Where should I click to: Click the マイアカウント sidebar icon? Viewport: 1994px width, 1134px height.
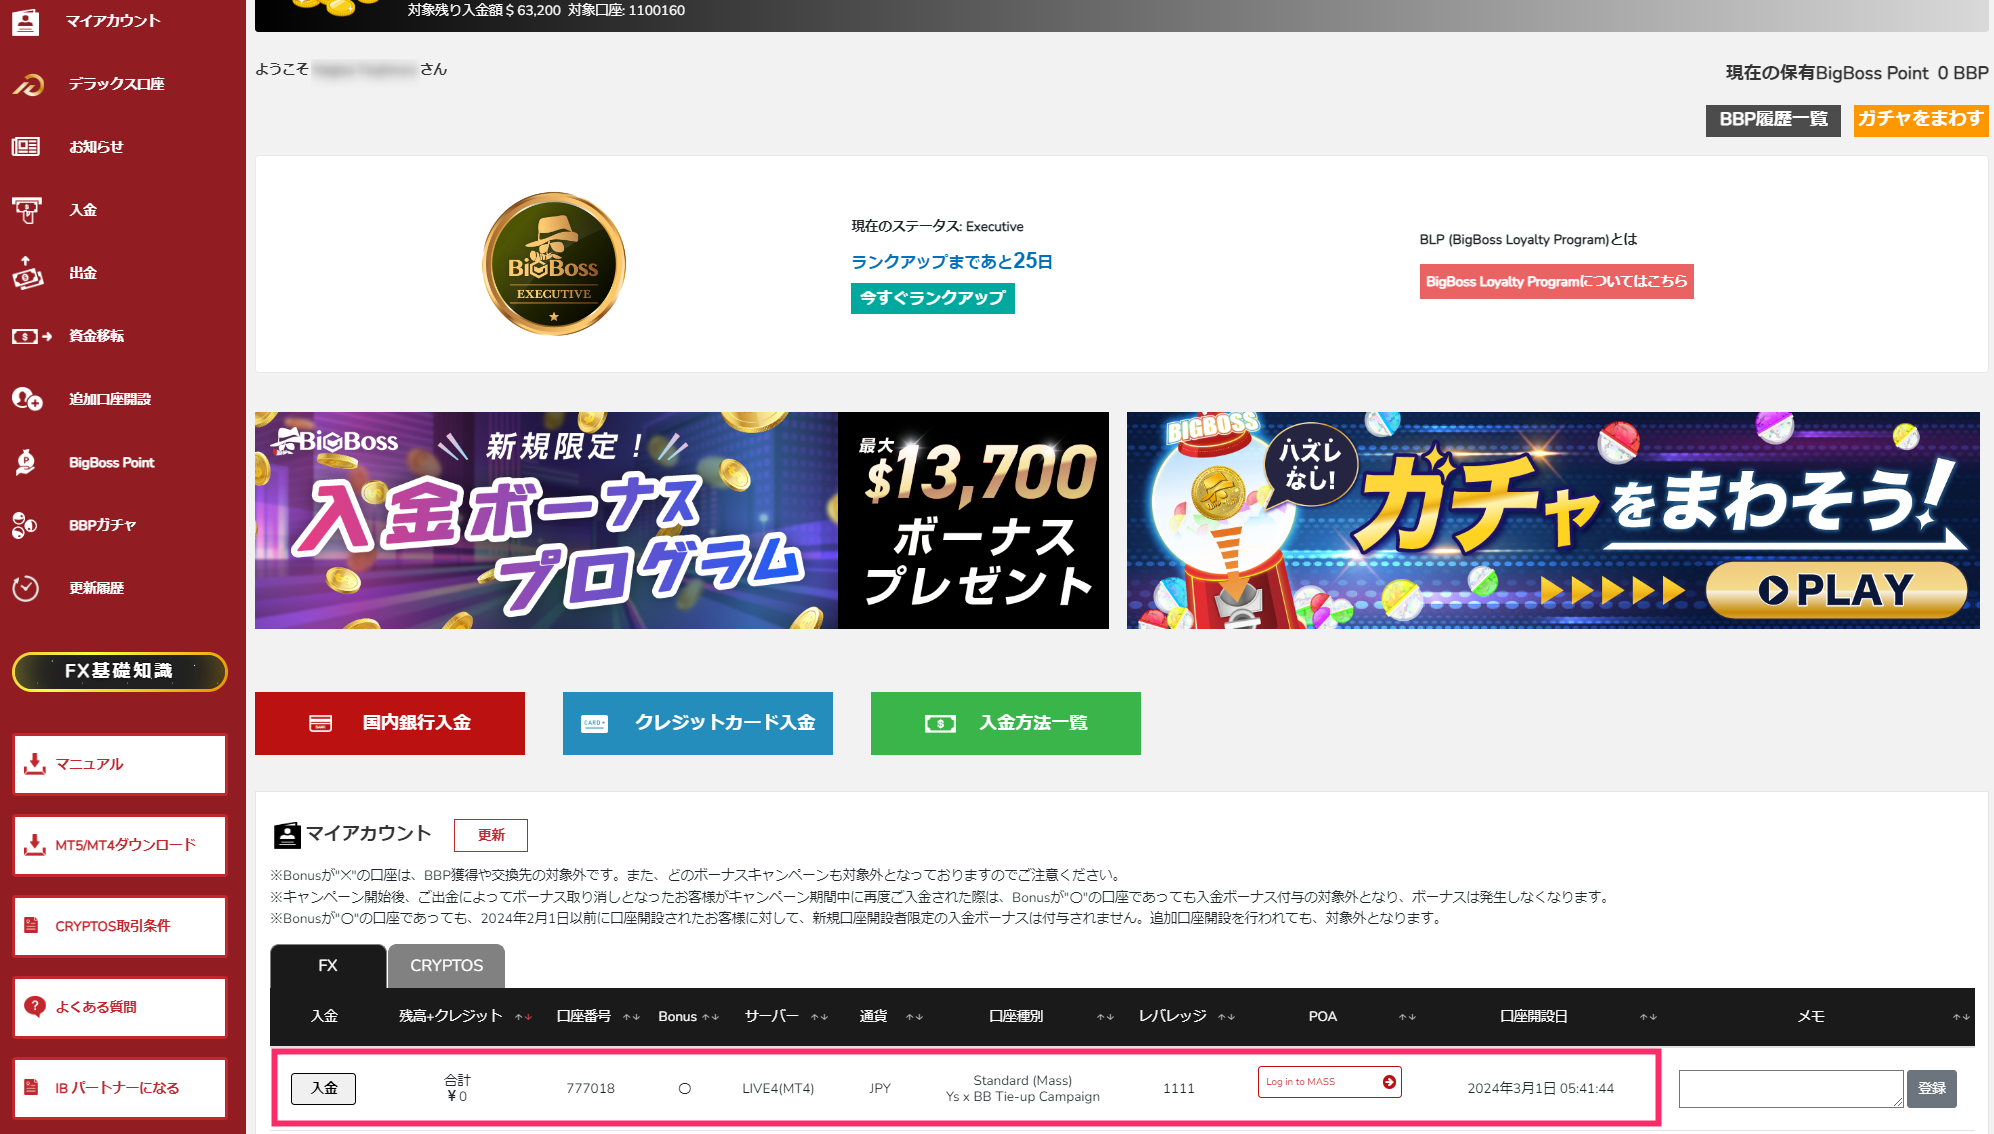coord(26,21)
